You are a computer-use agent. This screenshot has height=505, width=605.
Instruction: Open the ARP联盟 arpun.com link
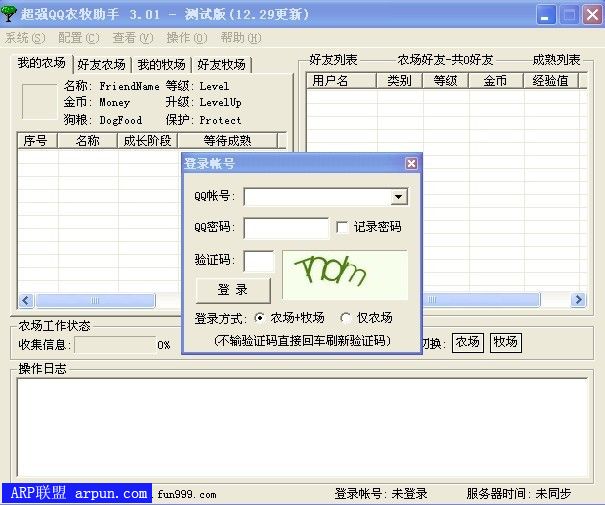[77, 493]
